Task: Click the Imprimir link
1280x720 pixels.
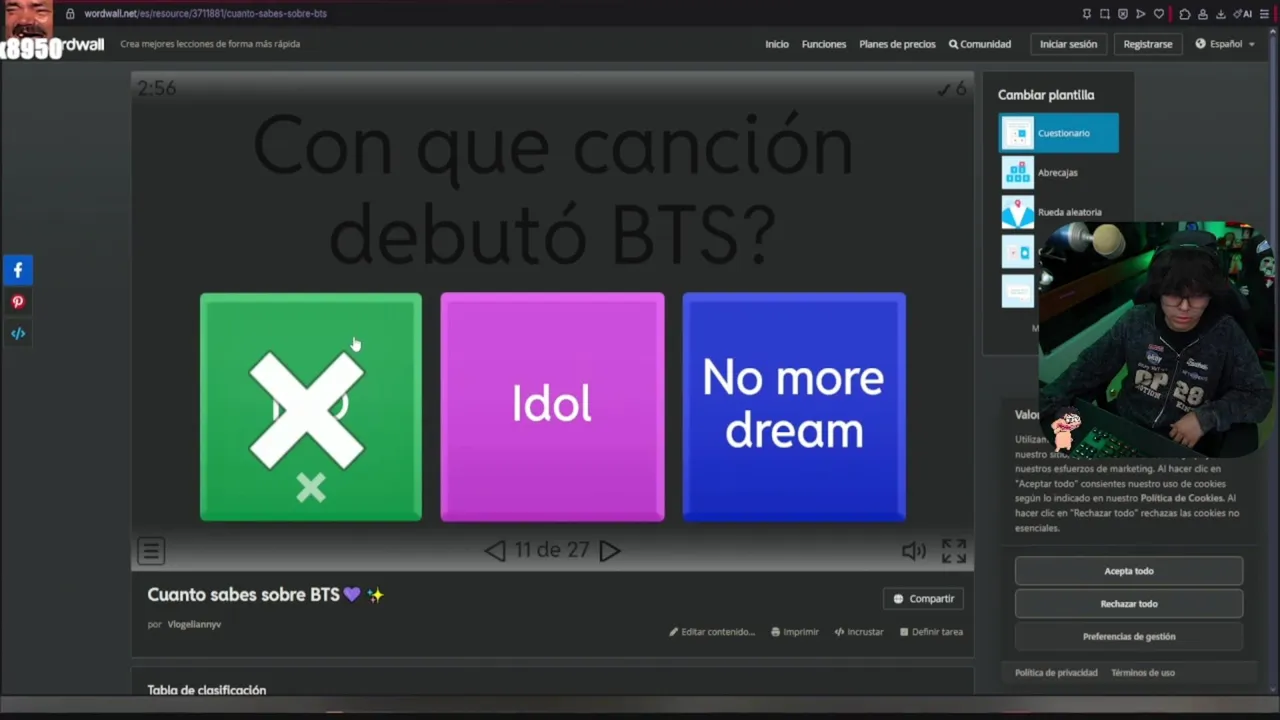Action: [x=795, y=632]
